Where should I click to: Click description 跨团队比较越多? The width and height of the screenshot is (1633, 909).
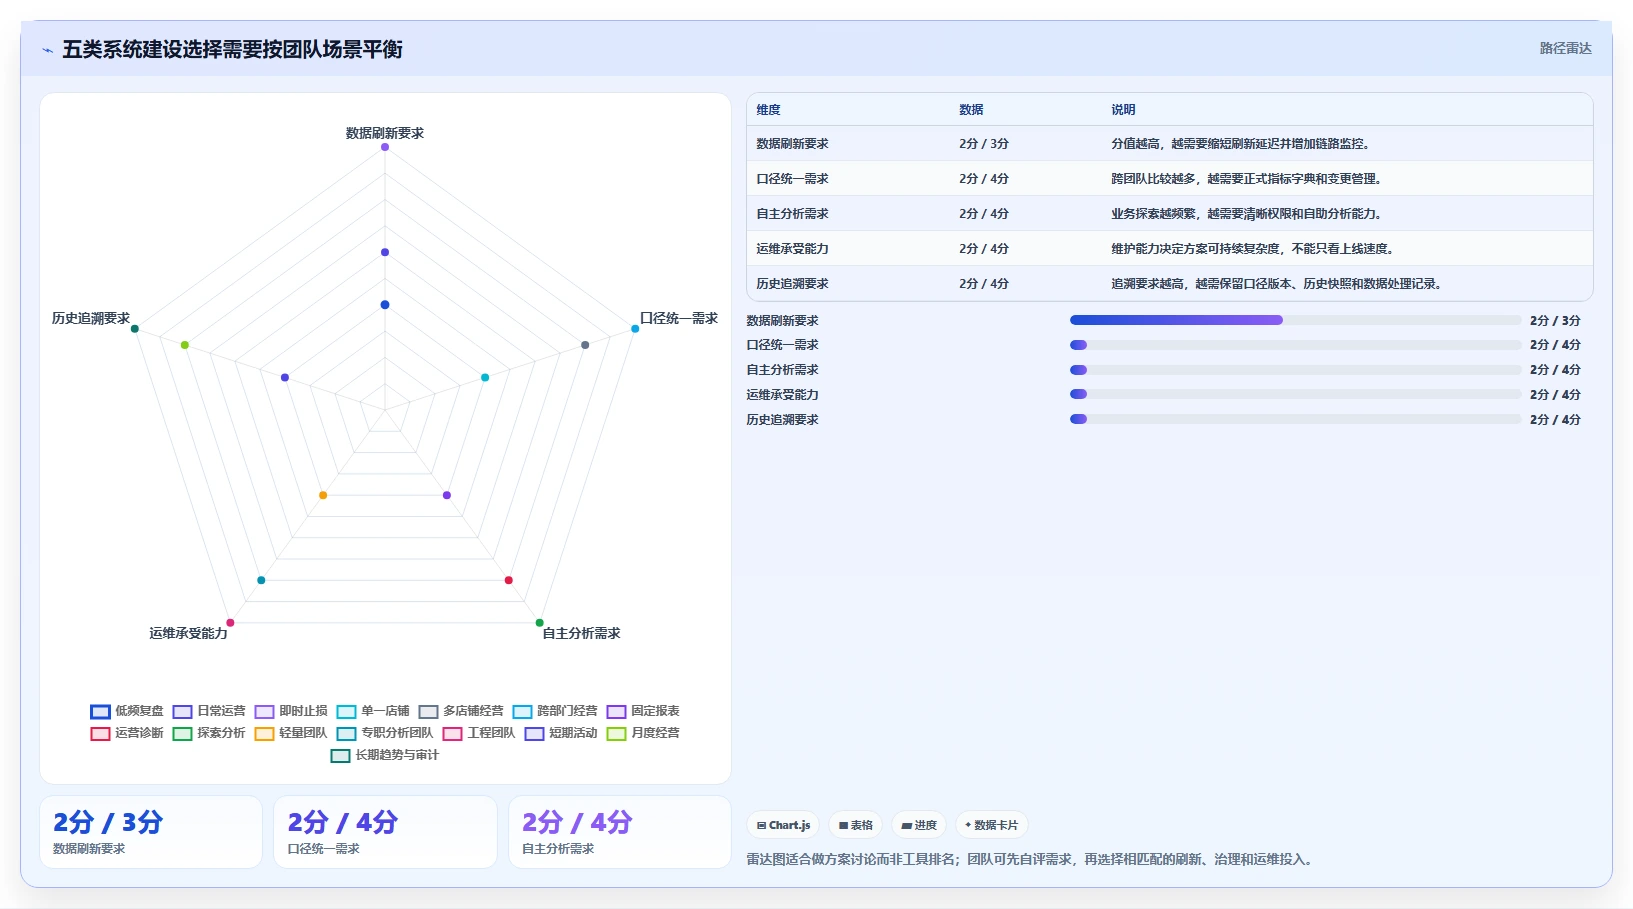coord(1246,179)
